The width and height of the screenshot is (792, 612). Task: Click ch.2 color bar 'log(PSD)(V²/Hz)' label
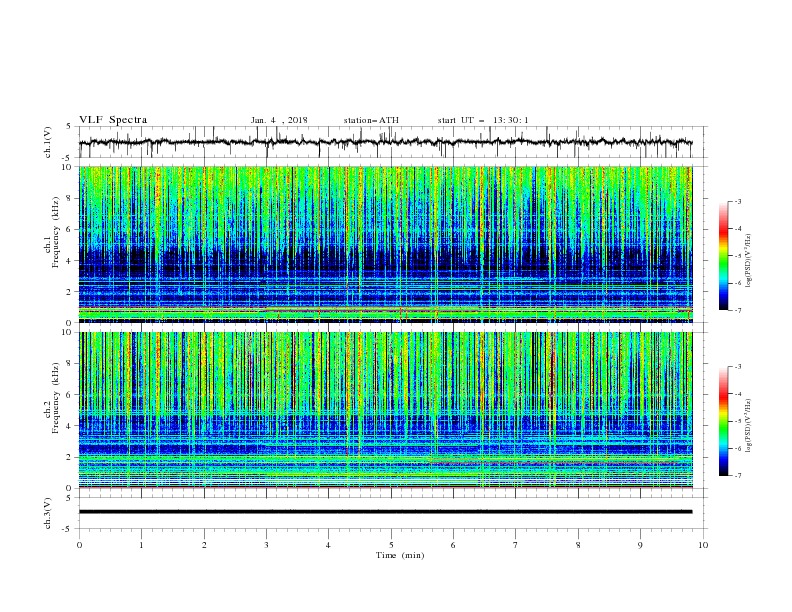(x=749, y=425)
